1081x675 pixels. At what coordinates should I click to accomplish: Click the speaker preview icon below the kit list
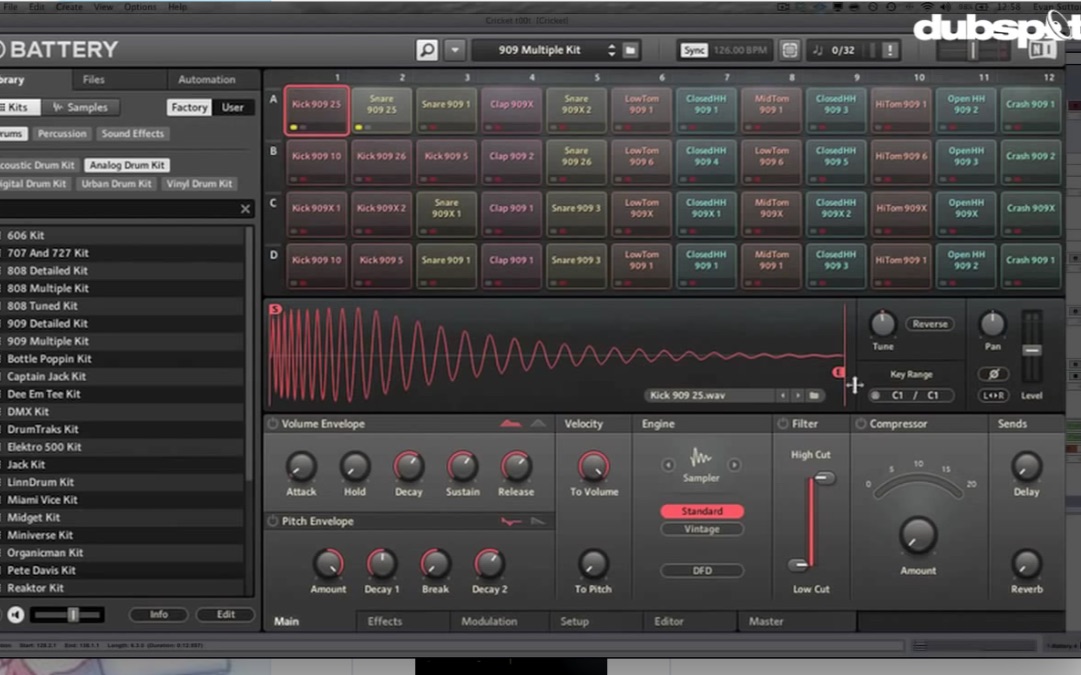[x=15, y=614]
